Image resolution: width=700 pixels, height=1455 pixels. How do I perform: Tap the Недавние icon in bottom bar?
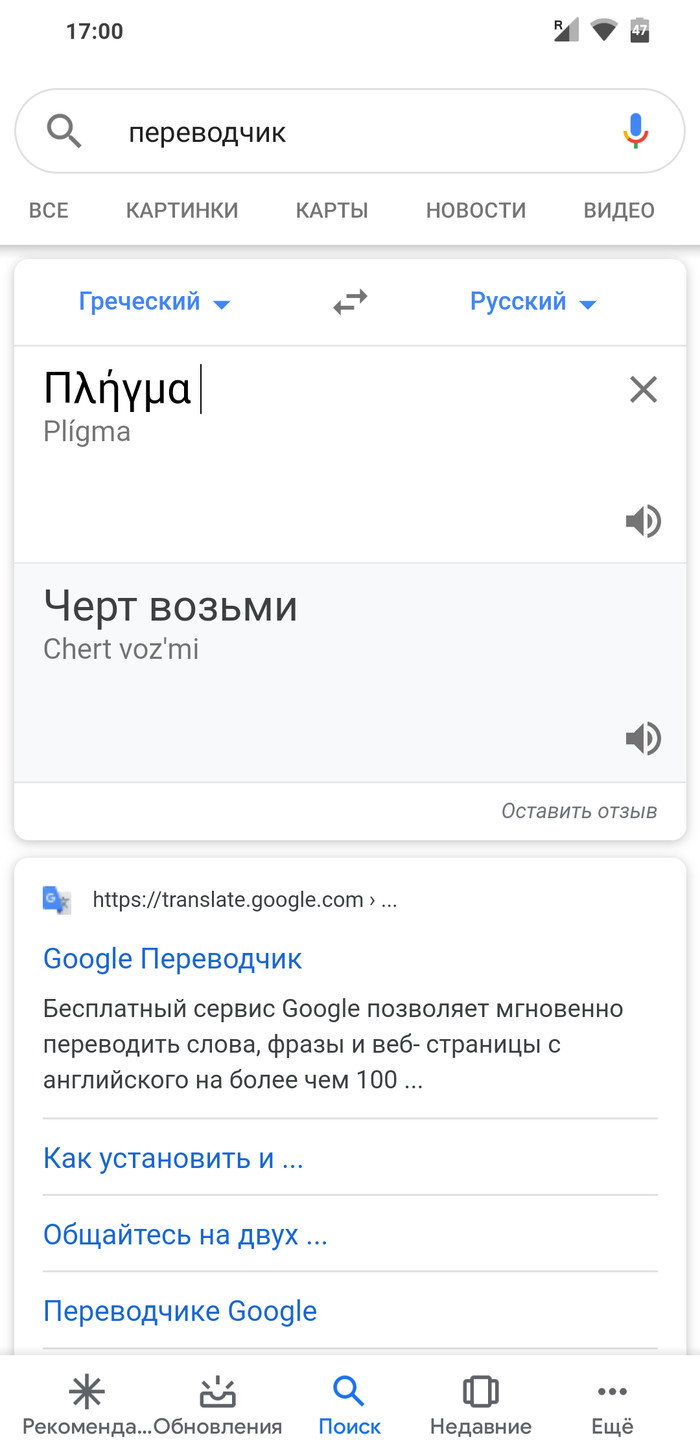click(x=480, y=1403)
